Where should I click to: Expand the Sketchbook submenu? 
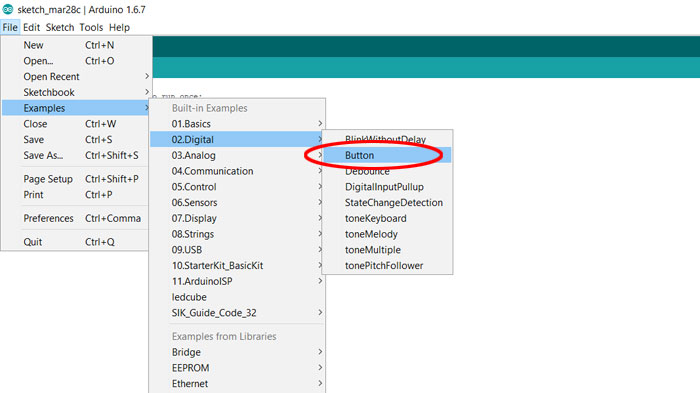(x=76, y=92)
